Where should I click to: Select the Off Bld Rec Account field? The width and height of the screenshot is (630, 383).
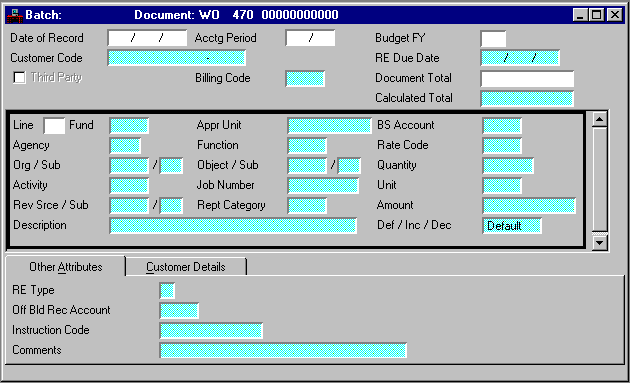(179, 311)
